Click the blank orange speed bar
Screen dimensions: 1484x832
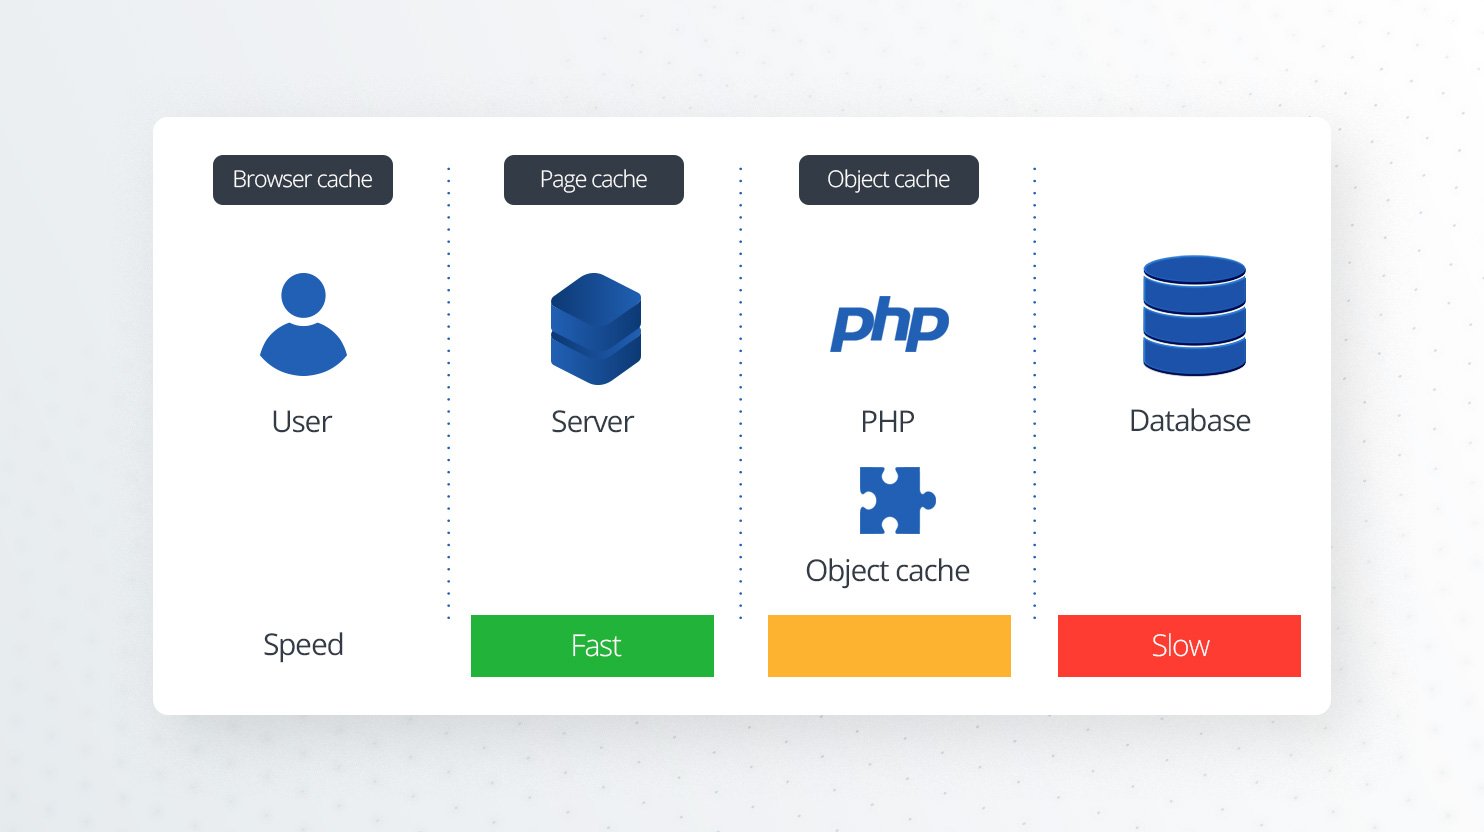click(889, 646)
